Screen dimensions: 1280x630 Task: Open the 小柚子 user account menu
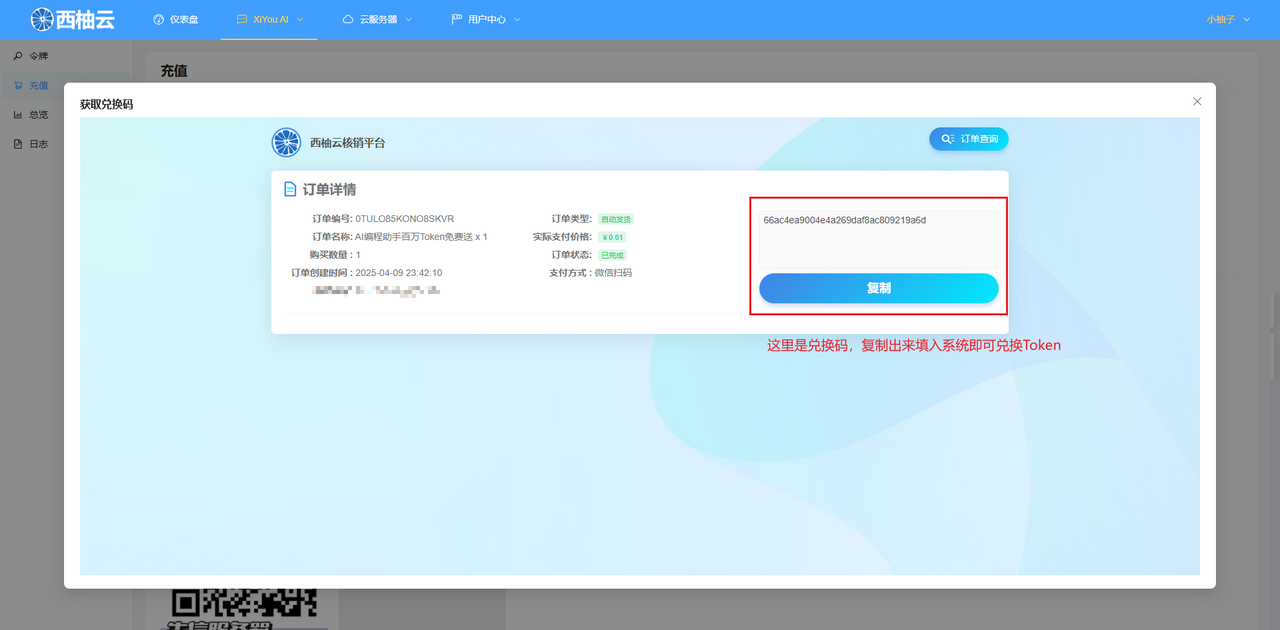coord(1228,19)
